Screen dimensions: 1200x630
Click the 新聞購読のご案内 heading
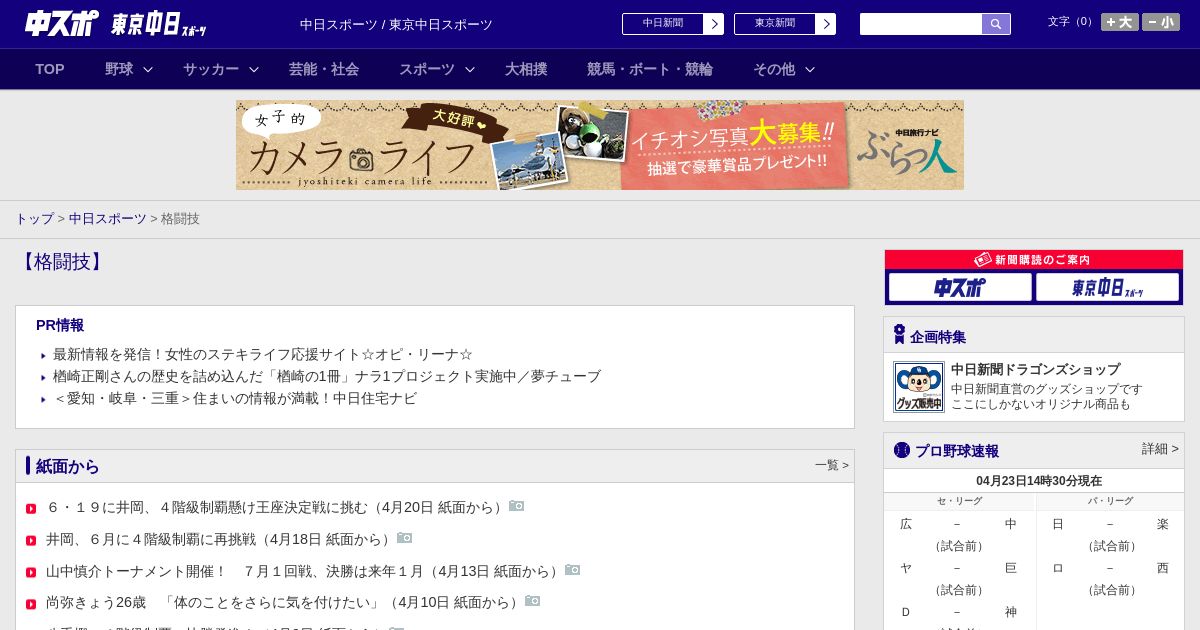(1034, 260)
